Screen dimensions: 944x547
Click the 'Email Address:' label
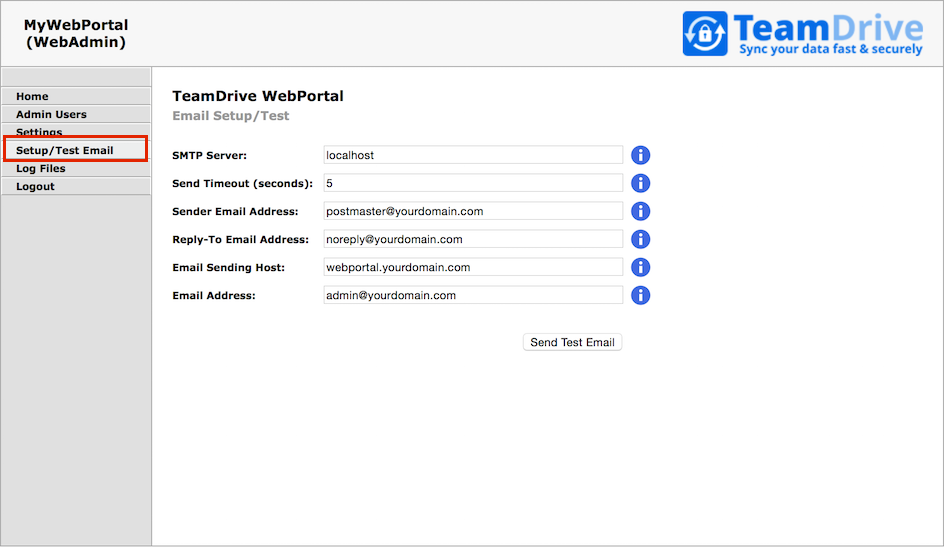(x=214, y=295)
